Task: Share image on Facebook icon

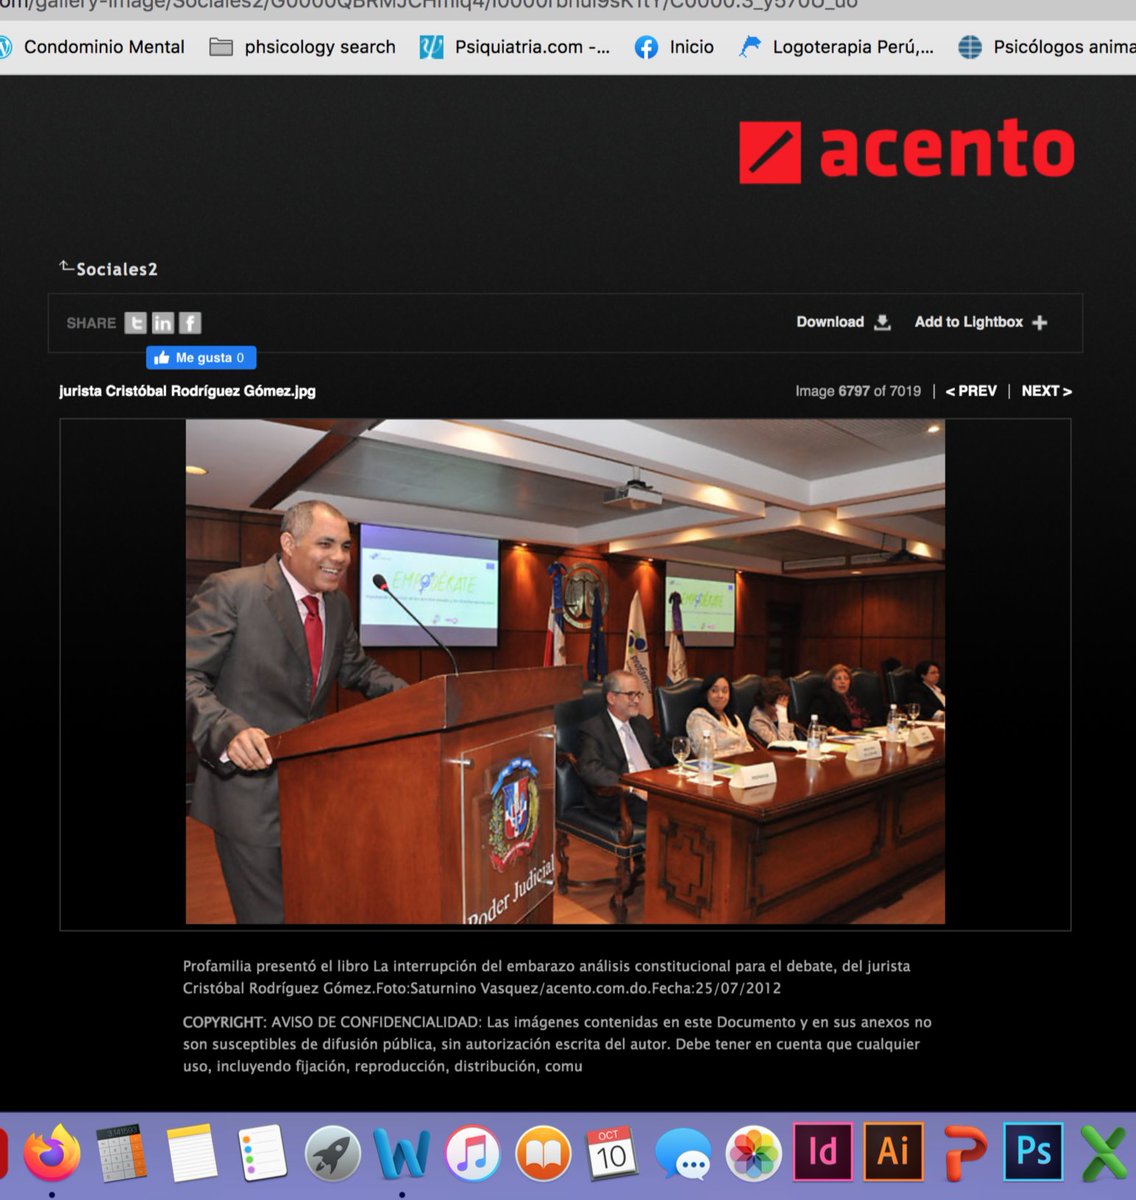Action: point(190,323)
